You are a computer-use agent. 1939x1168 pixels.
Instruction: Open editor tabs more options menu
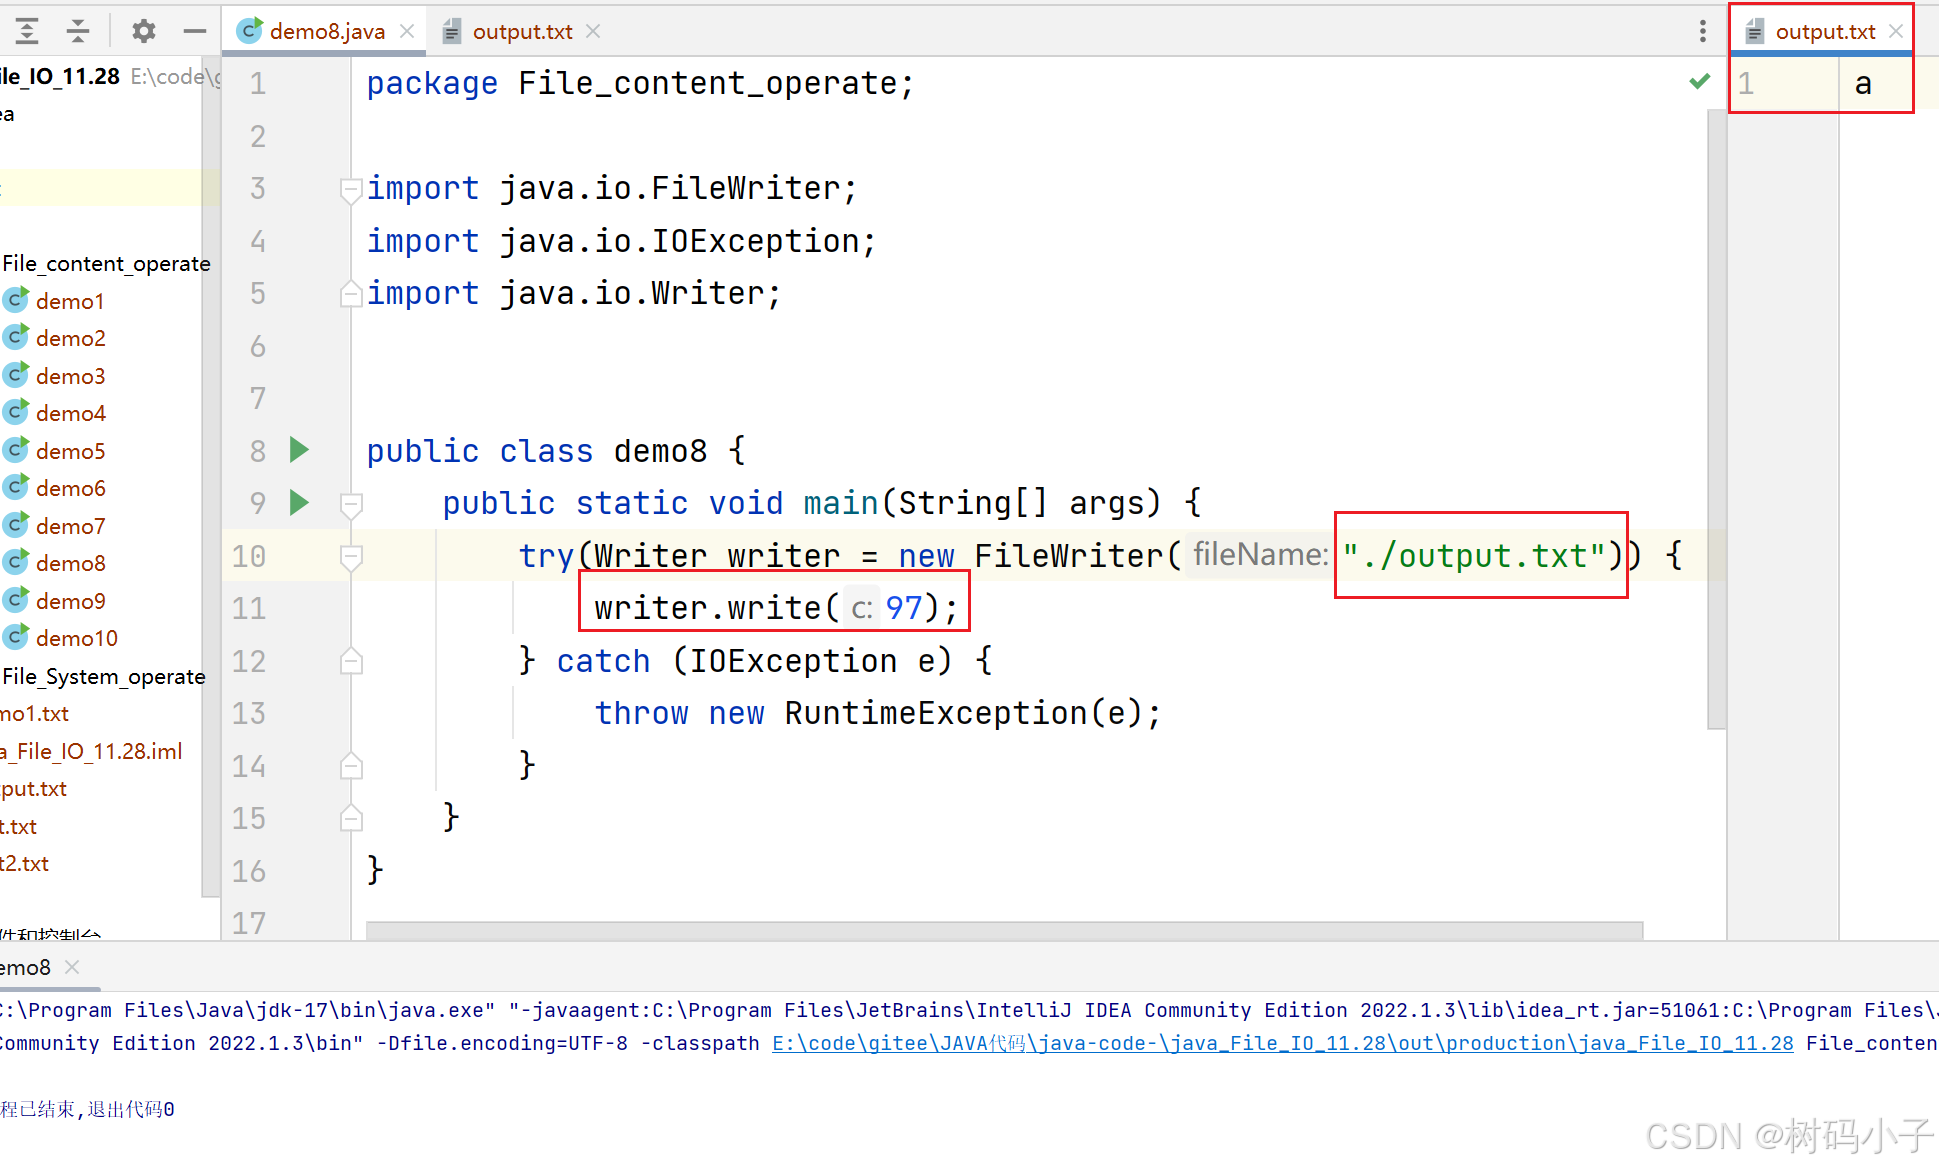[1702, 31]
